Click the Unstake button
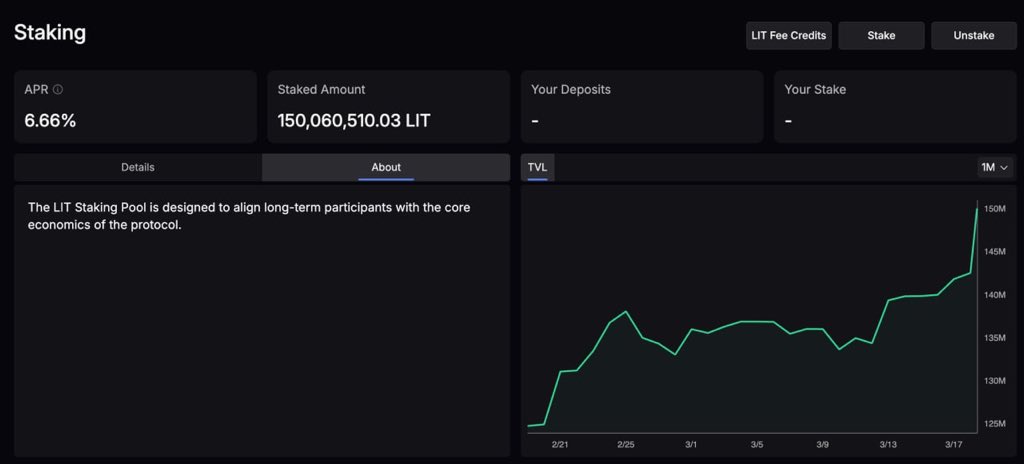Image resolution: width=1024 pixels, height=464 pixels. pos(973,36)
